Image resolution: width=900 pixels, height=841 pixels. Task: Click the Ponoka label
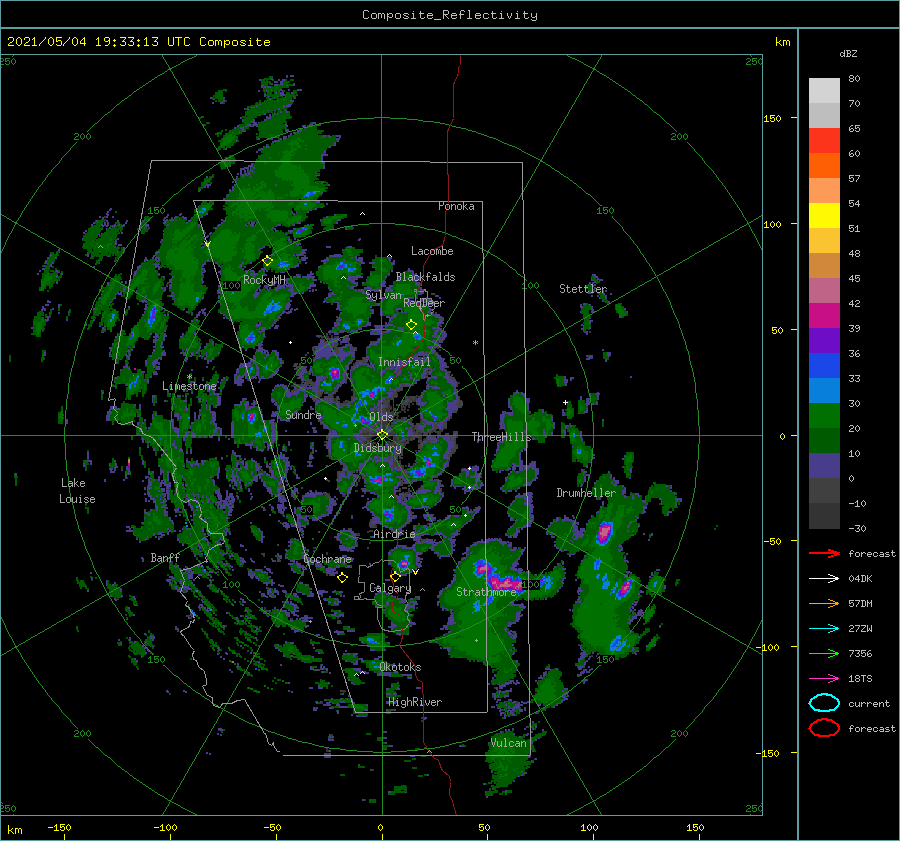[x=456, y=206]
